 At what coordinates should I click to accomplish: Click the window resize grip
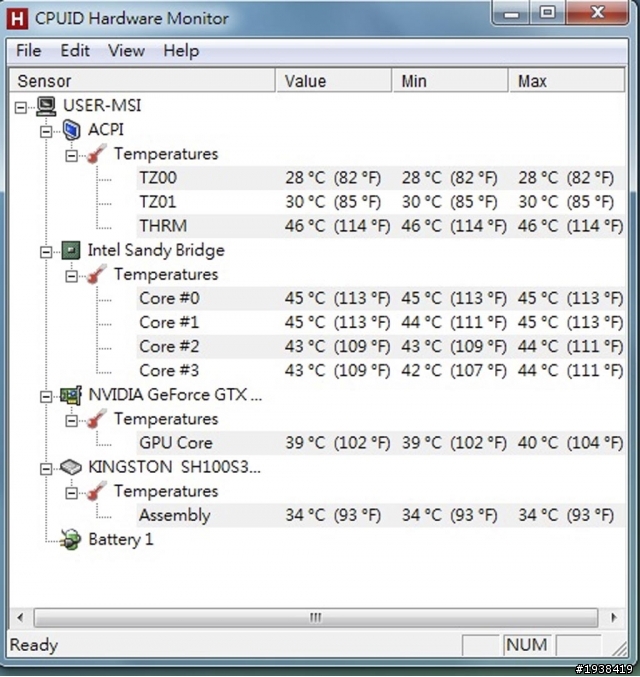[x=619, y=648]
